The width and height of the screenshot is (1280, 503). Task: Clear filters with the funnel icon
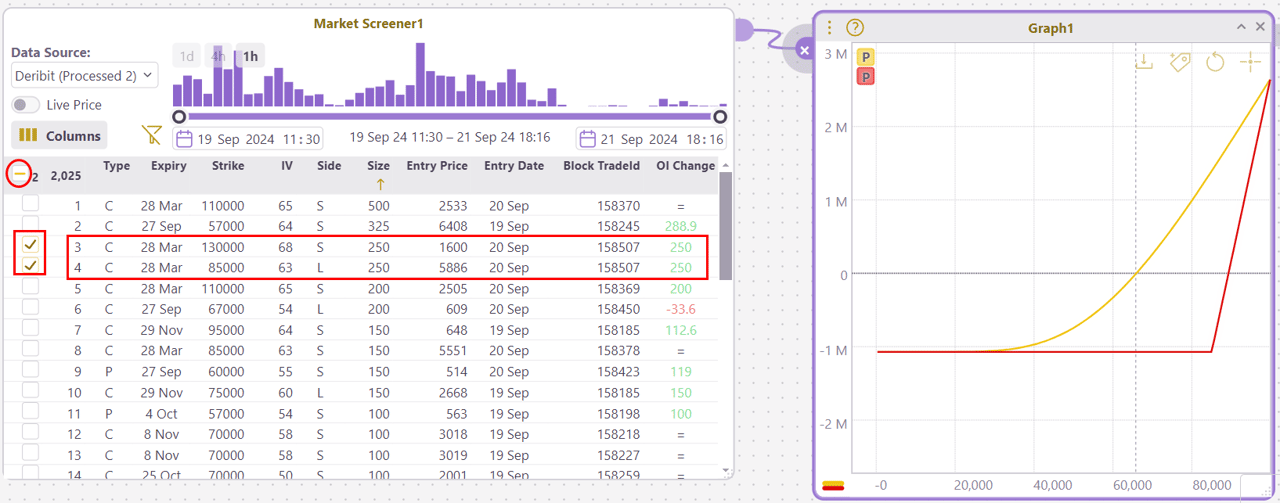point(151,134)
